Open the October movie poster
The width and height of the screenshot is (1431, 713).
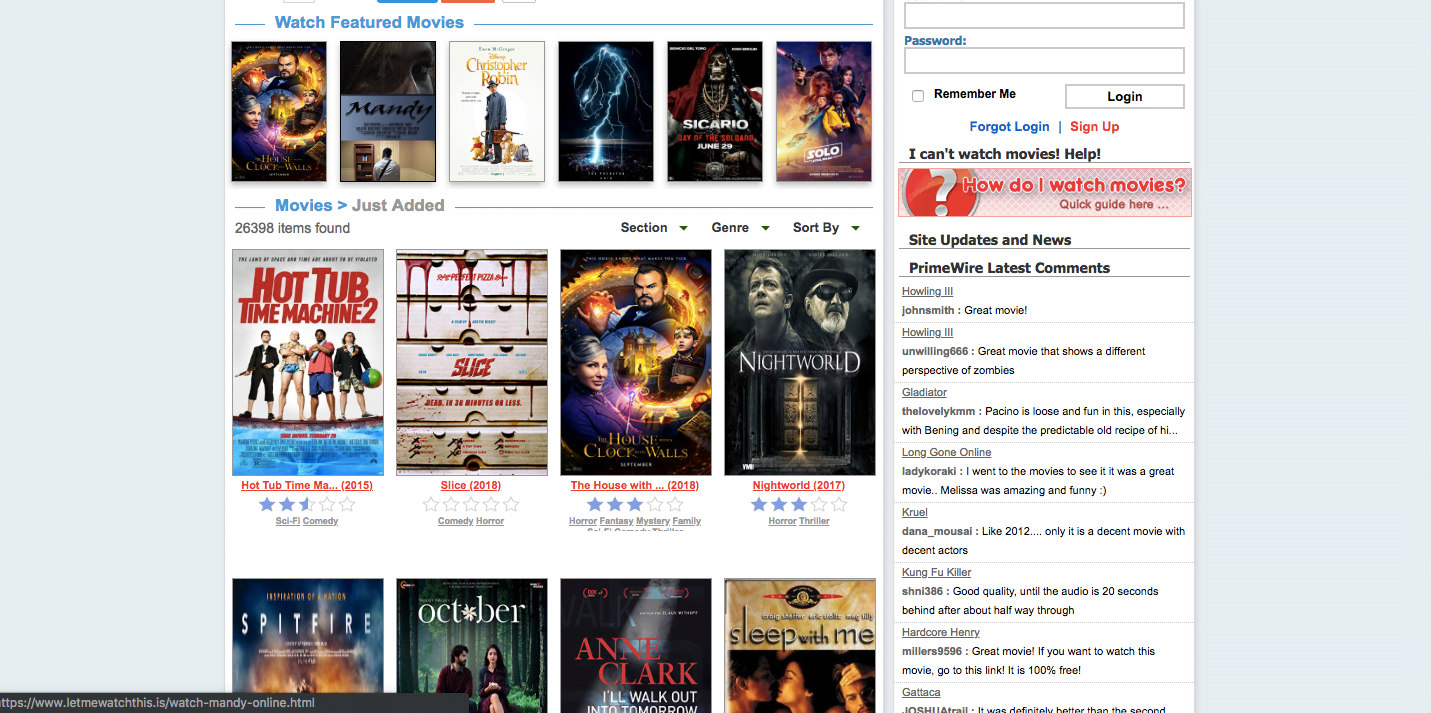(472, 645)
